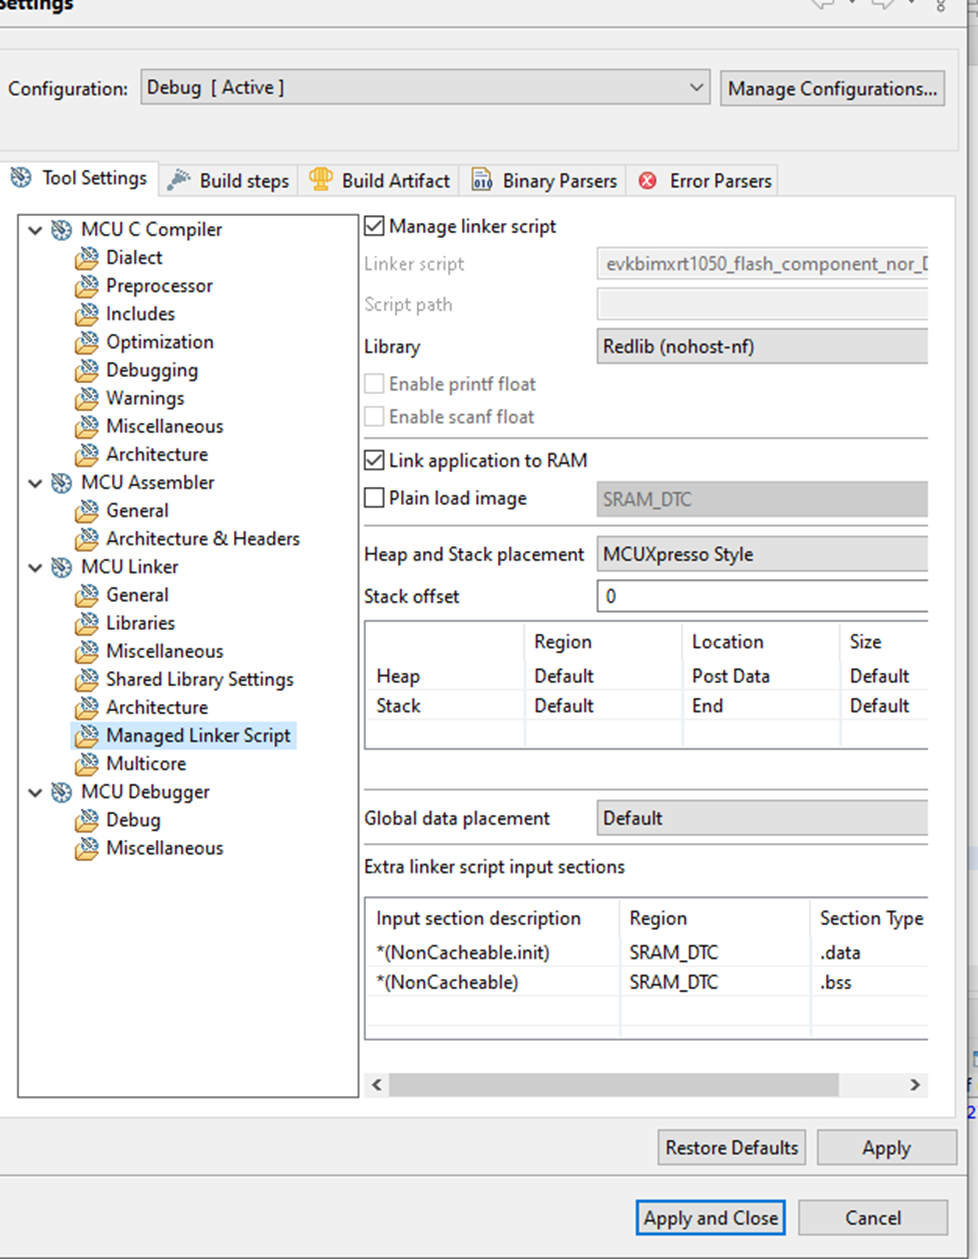
Task: Uncheck Manage linker script checkbox
Action: click(375, 227)
